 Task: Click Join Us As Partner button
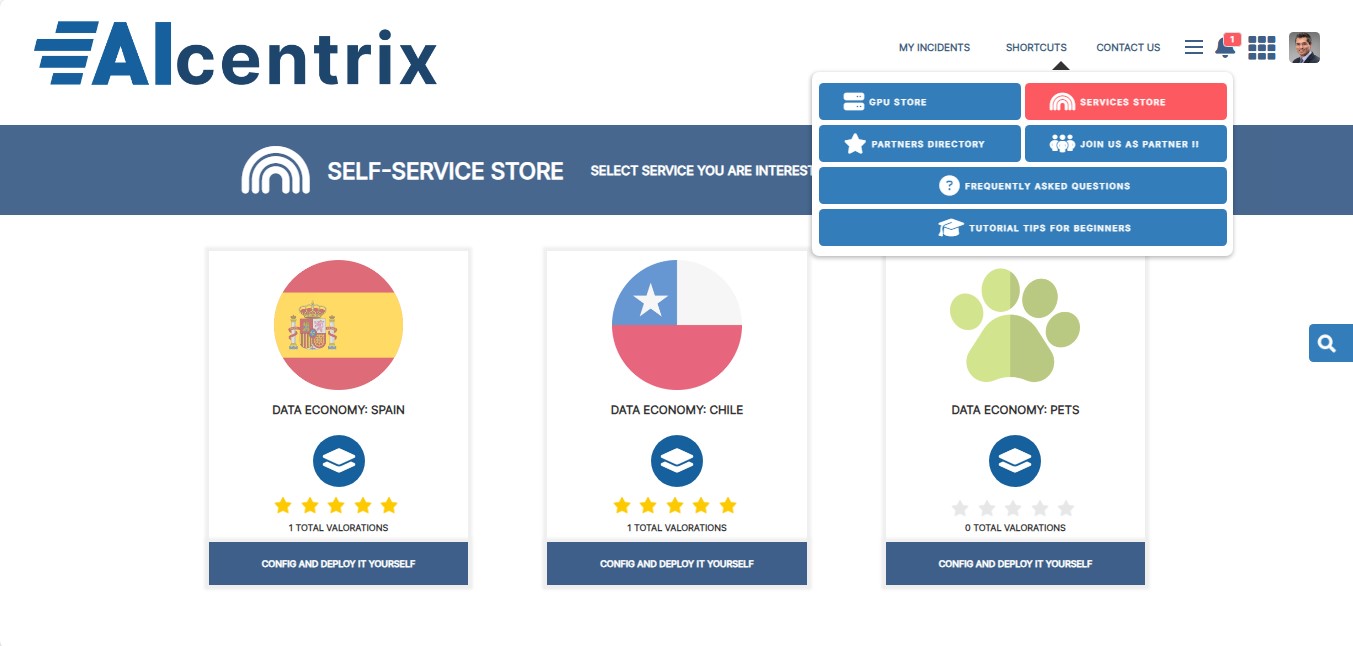coord(1125,144)
